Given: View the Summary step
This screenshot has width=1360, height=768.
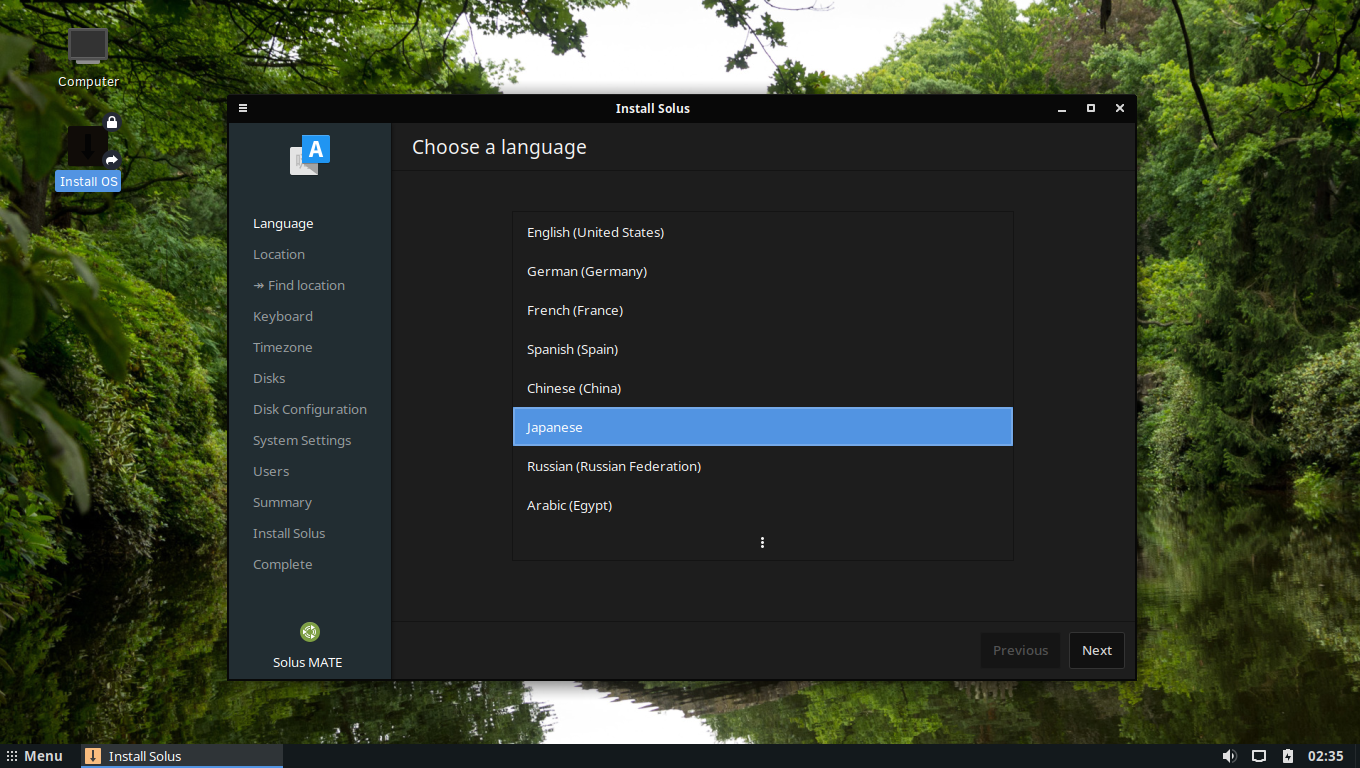Looking at the screenshot, I should pos(282,503).
